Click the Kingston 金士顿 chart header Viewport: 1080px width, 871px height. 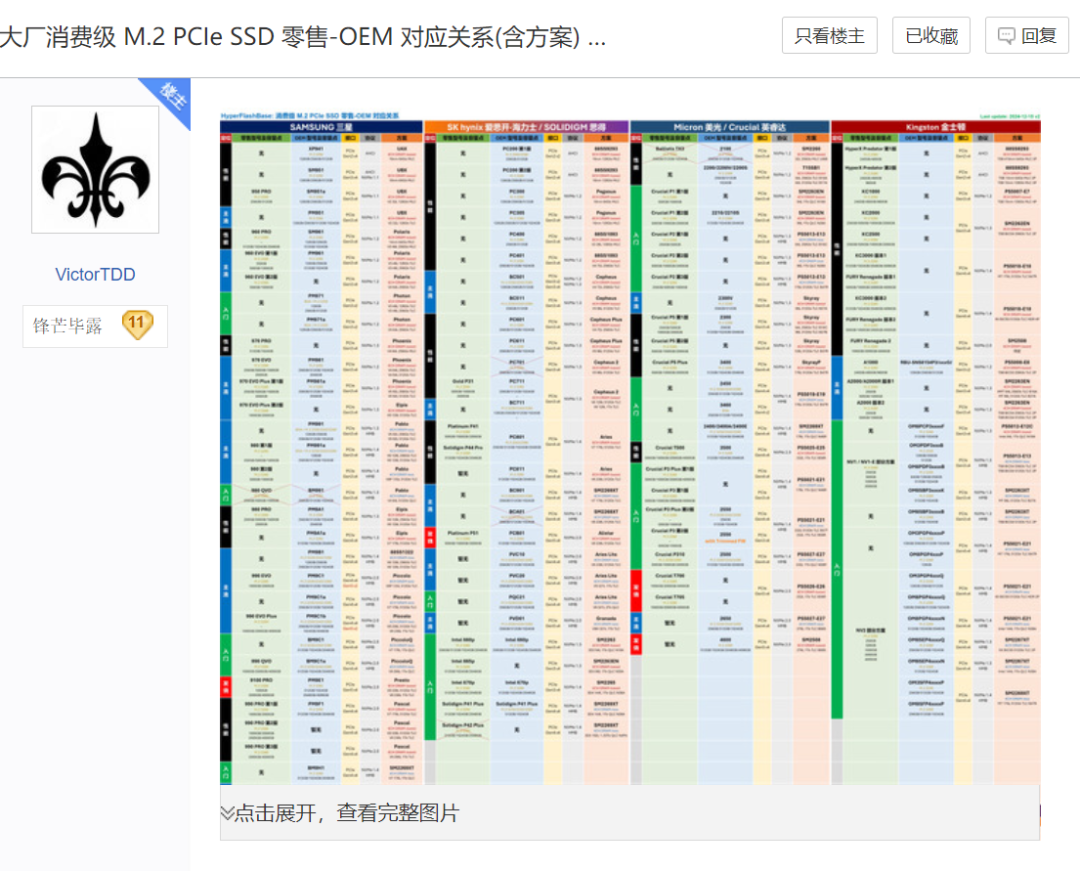tap(935, 127)
